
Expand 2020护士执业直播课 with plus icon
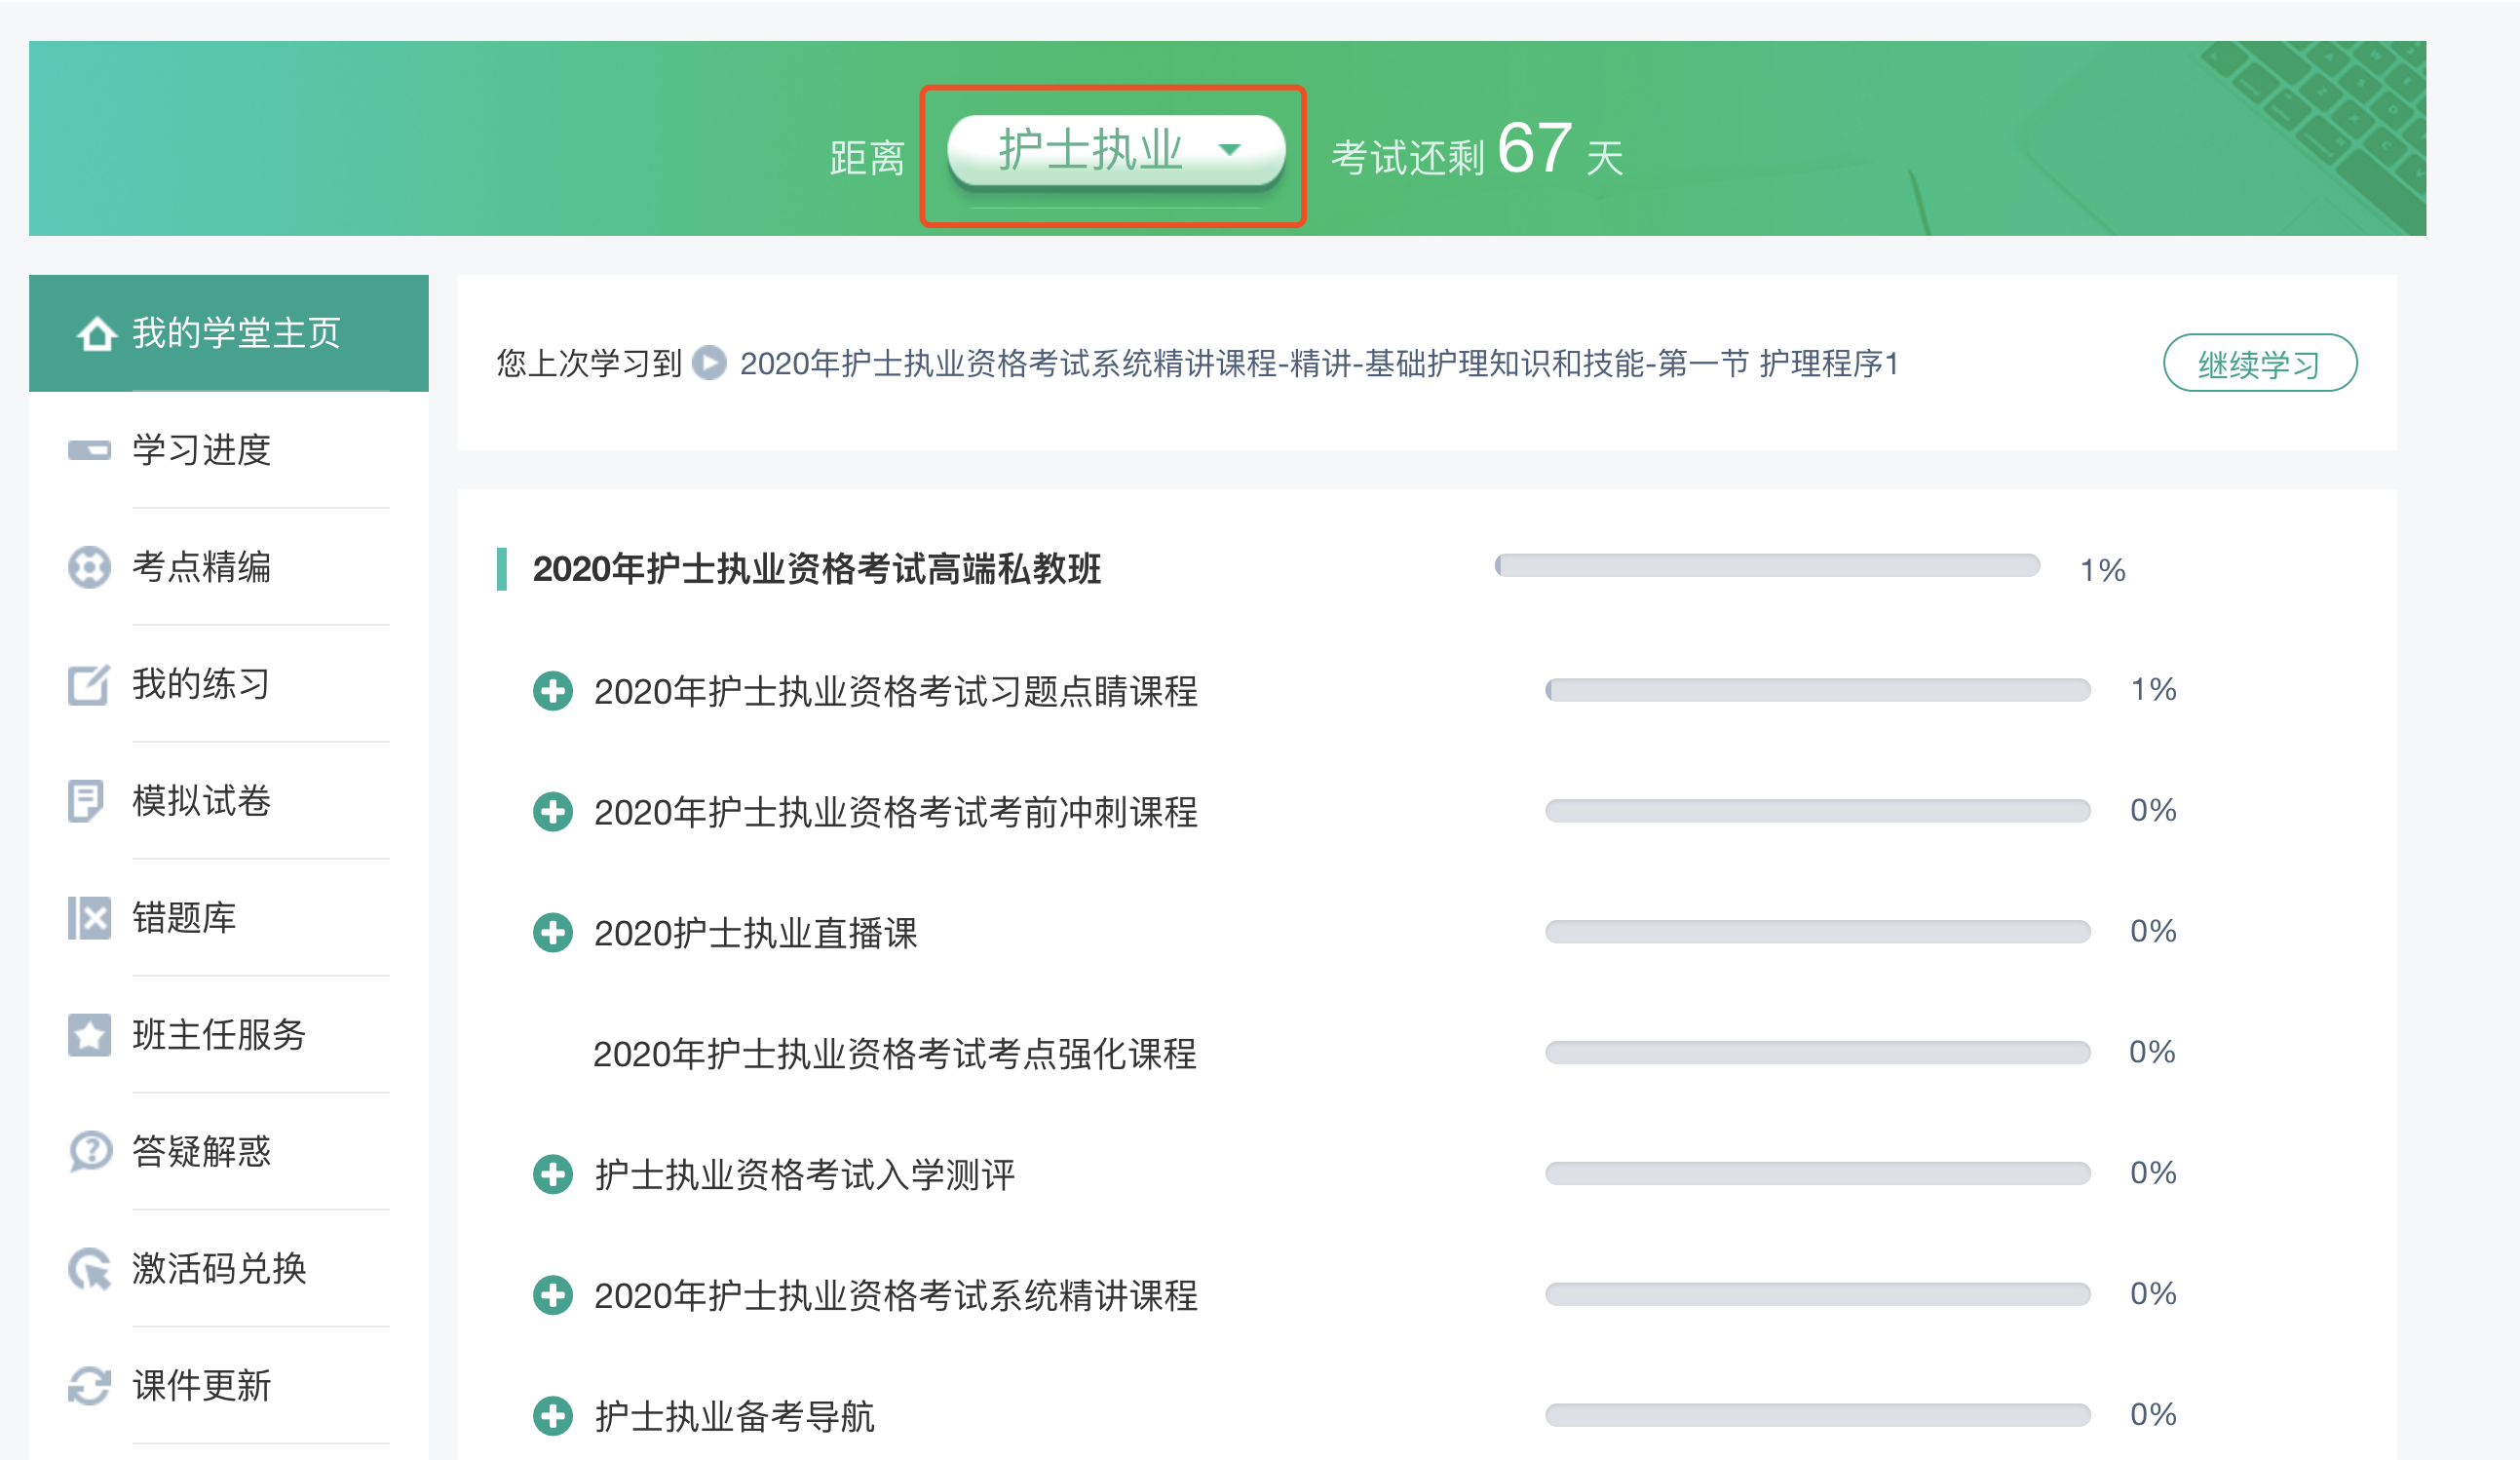[x=553, y=933]
